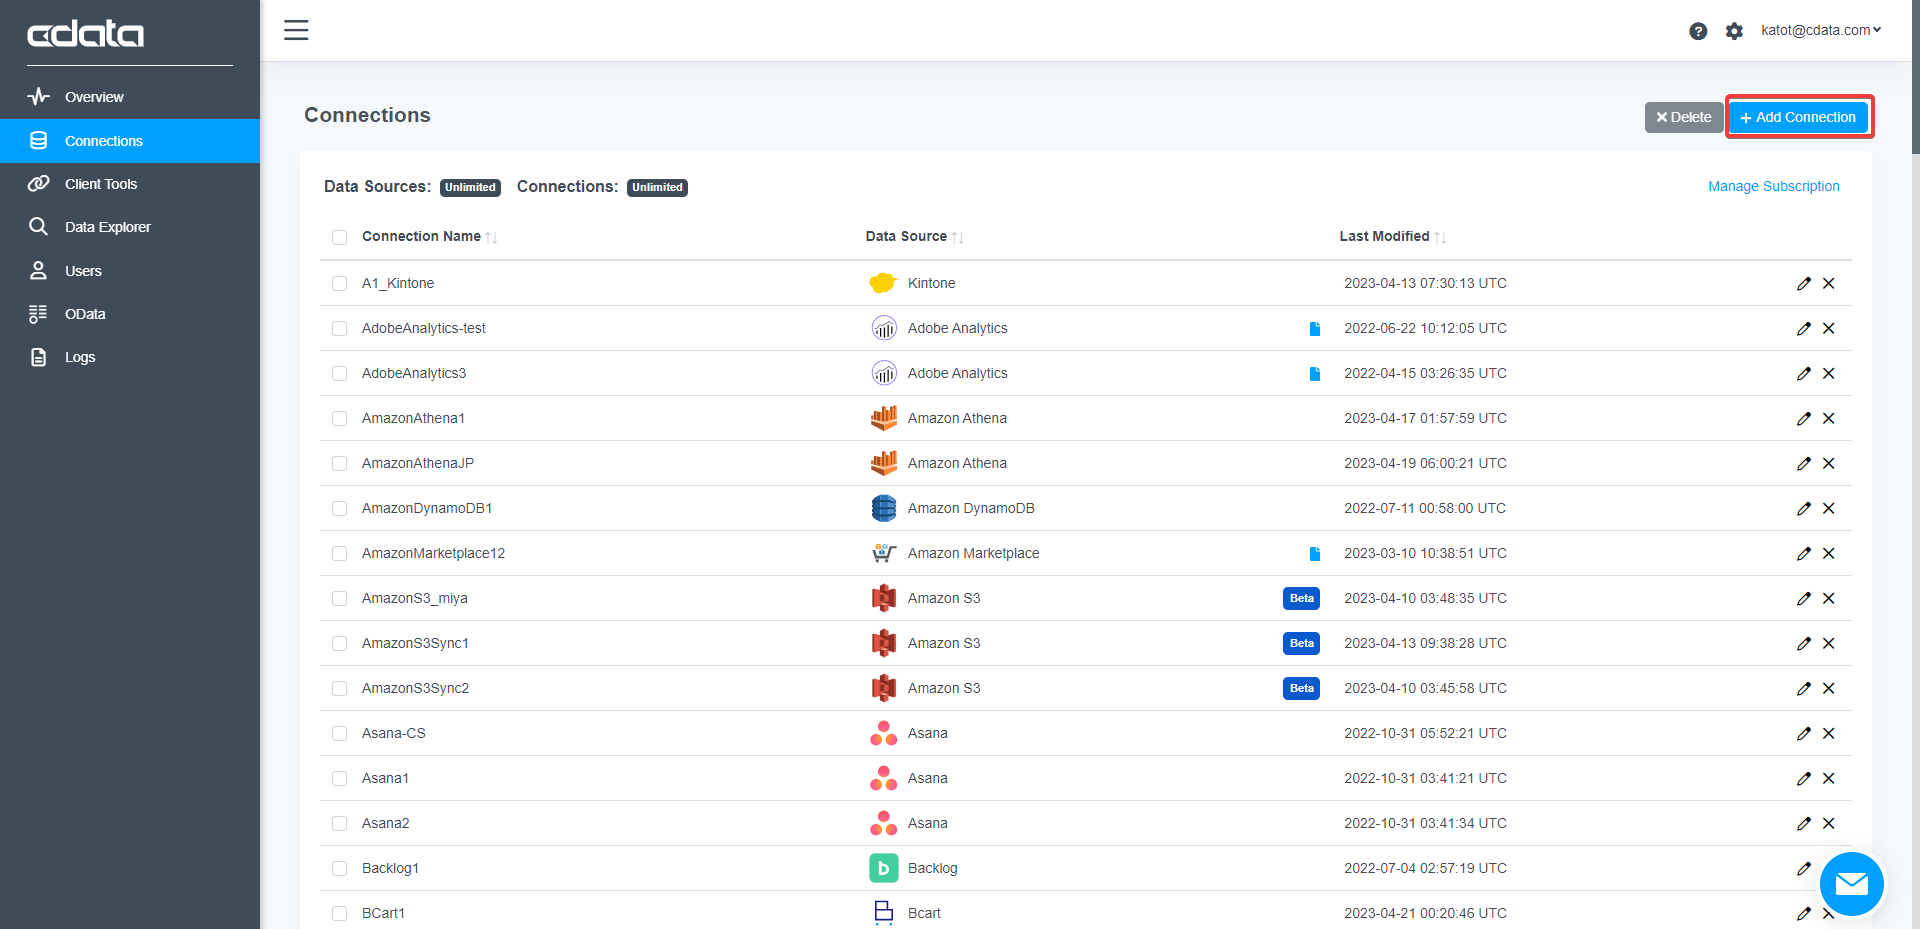The width and height of the screenshot is (1920, 929).
Task: Sort by Connection Name column
Action: [430, 236]
